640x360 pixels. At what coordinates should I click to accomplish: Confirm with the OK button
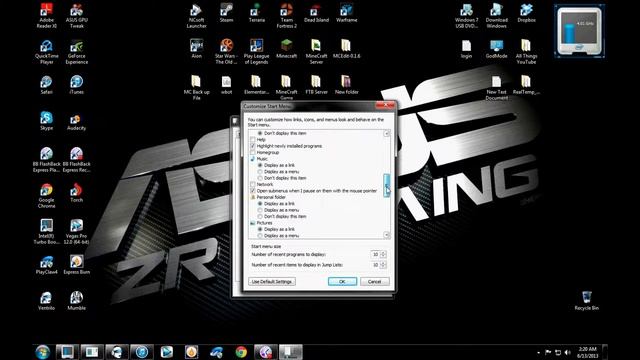pyautogui.click(x=342, y=282)
